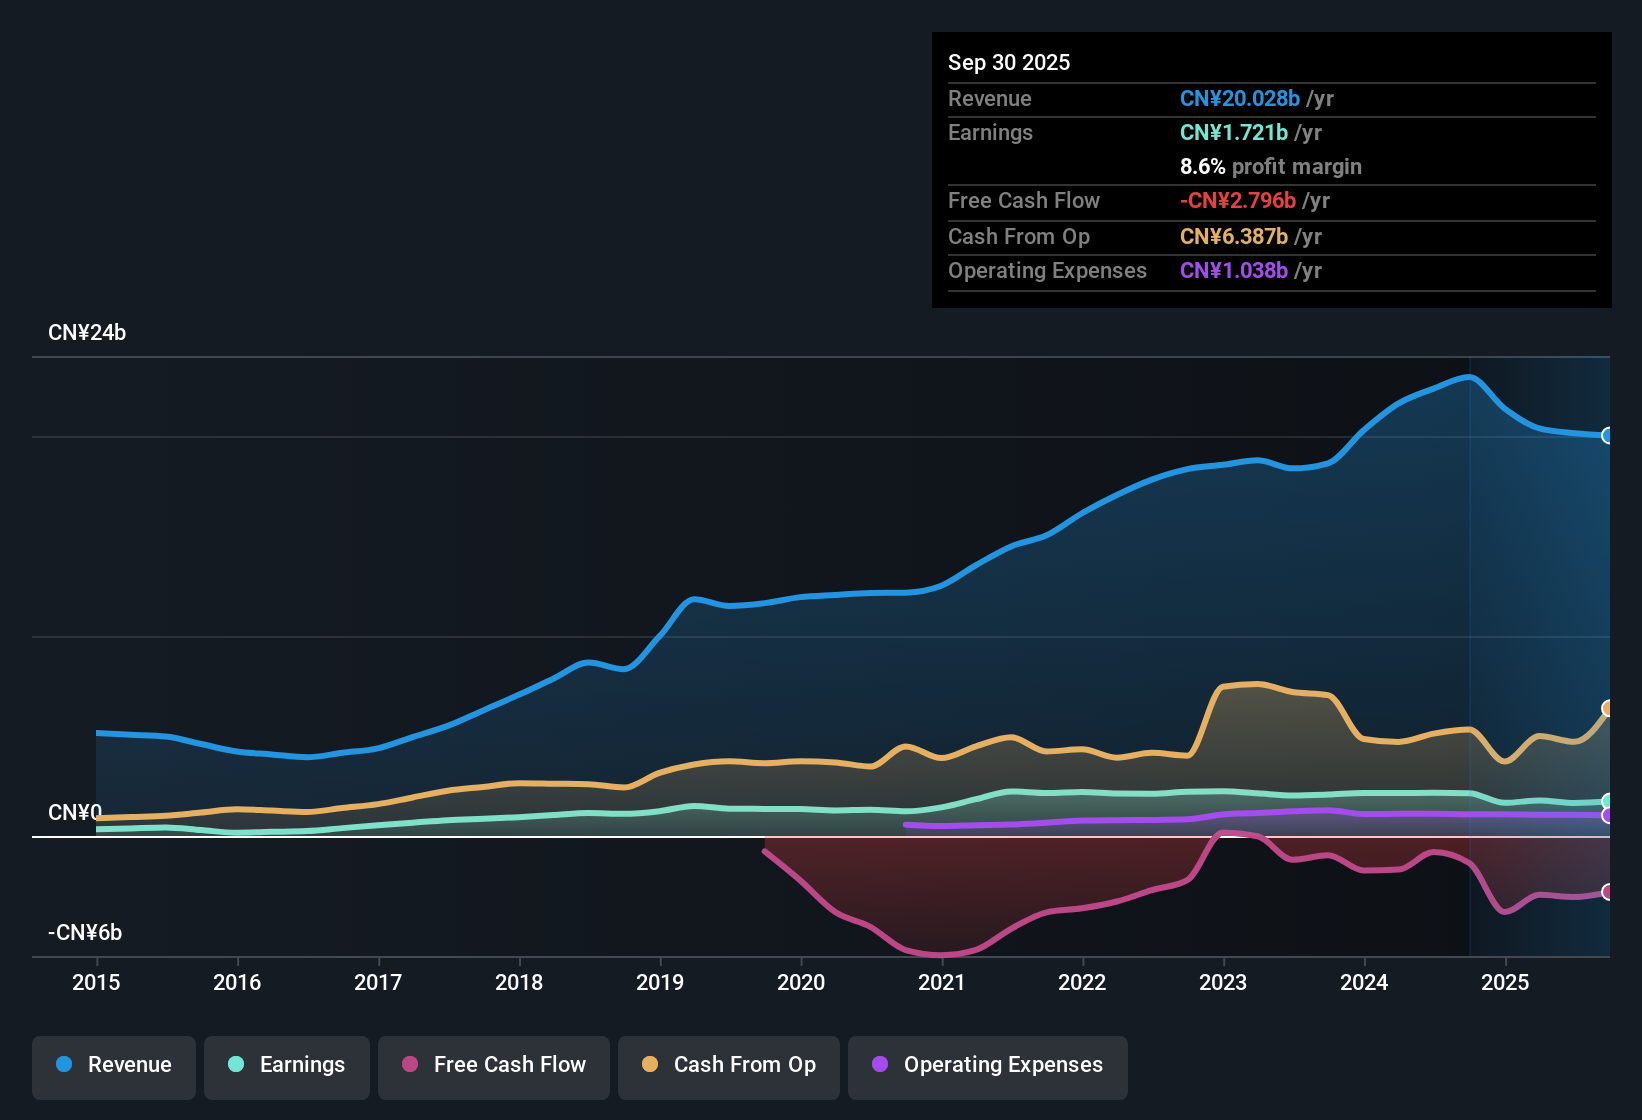Click the orange Cash From Op legend dot
Screen dimensions: 1642x1120
pos(649,1065)
